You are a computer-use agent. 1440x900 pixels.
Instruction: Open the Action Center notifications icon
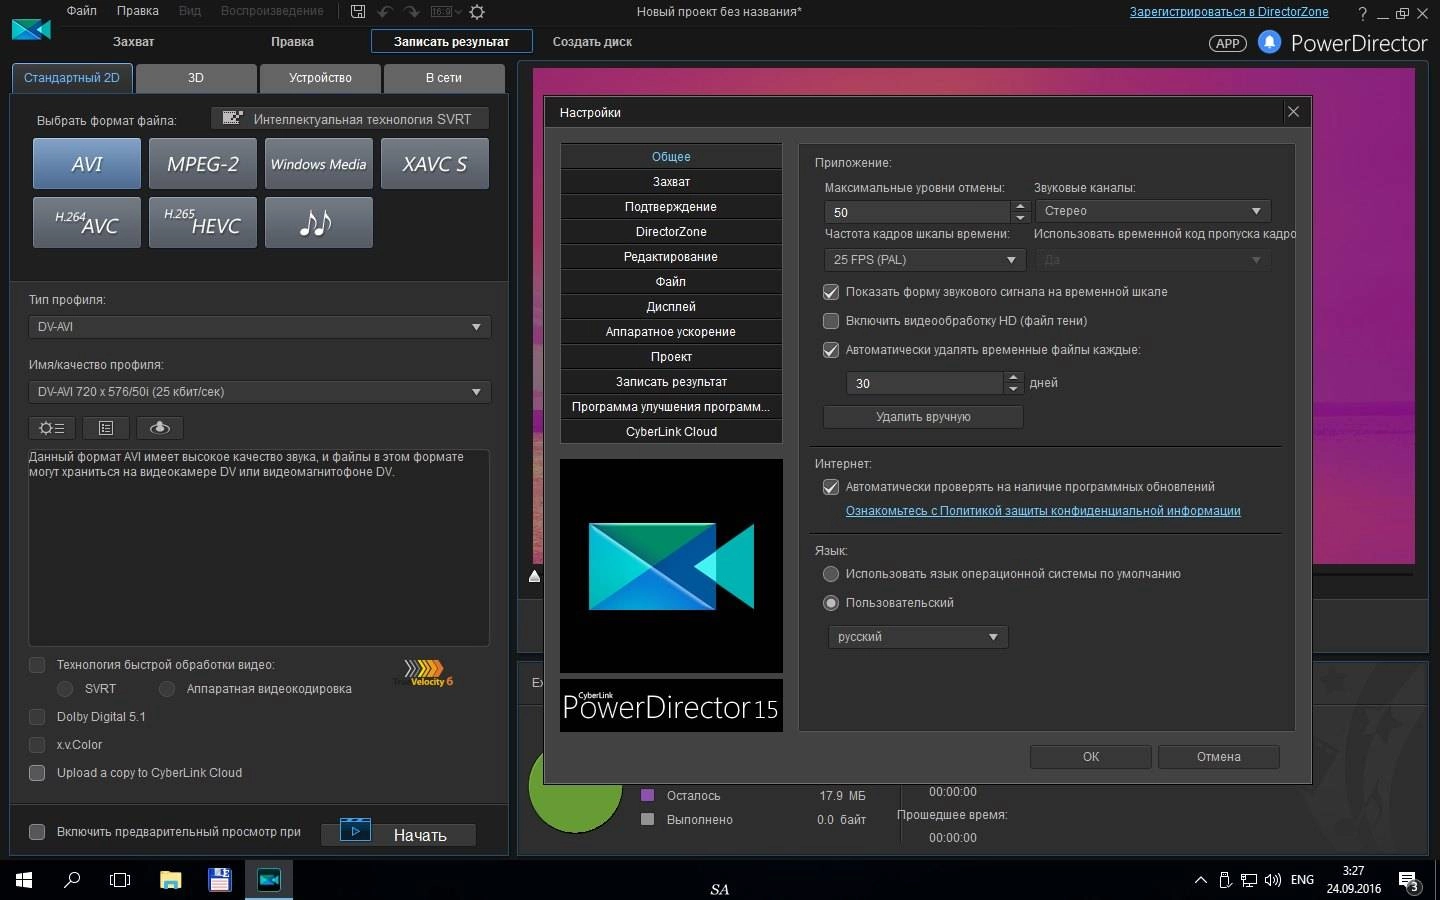tap(1408, 881)
